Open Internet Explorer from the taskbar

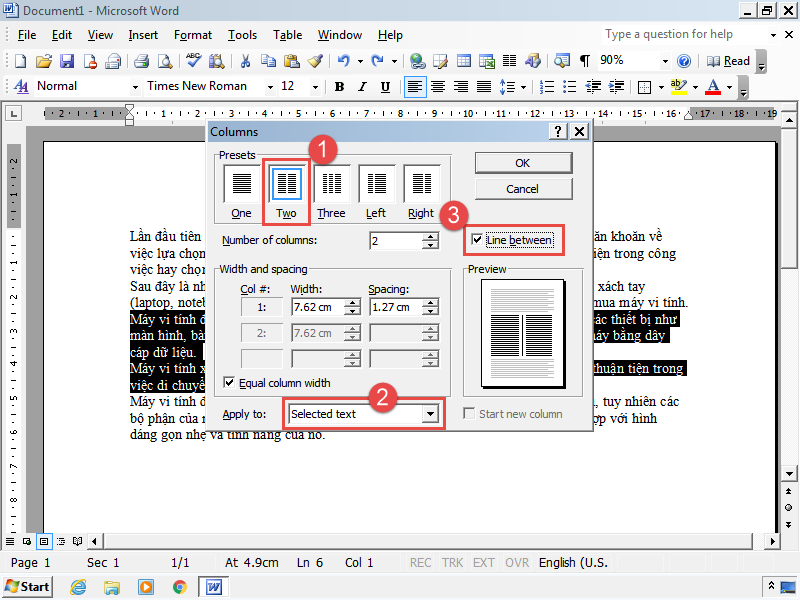[78, 587]
